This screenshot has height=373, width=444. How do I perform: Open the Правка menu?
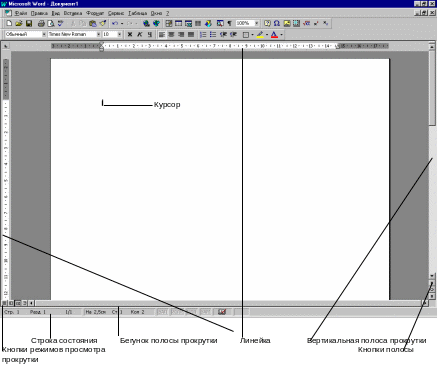pyautogui.click(x=39, y=13)
